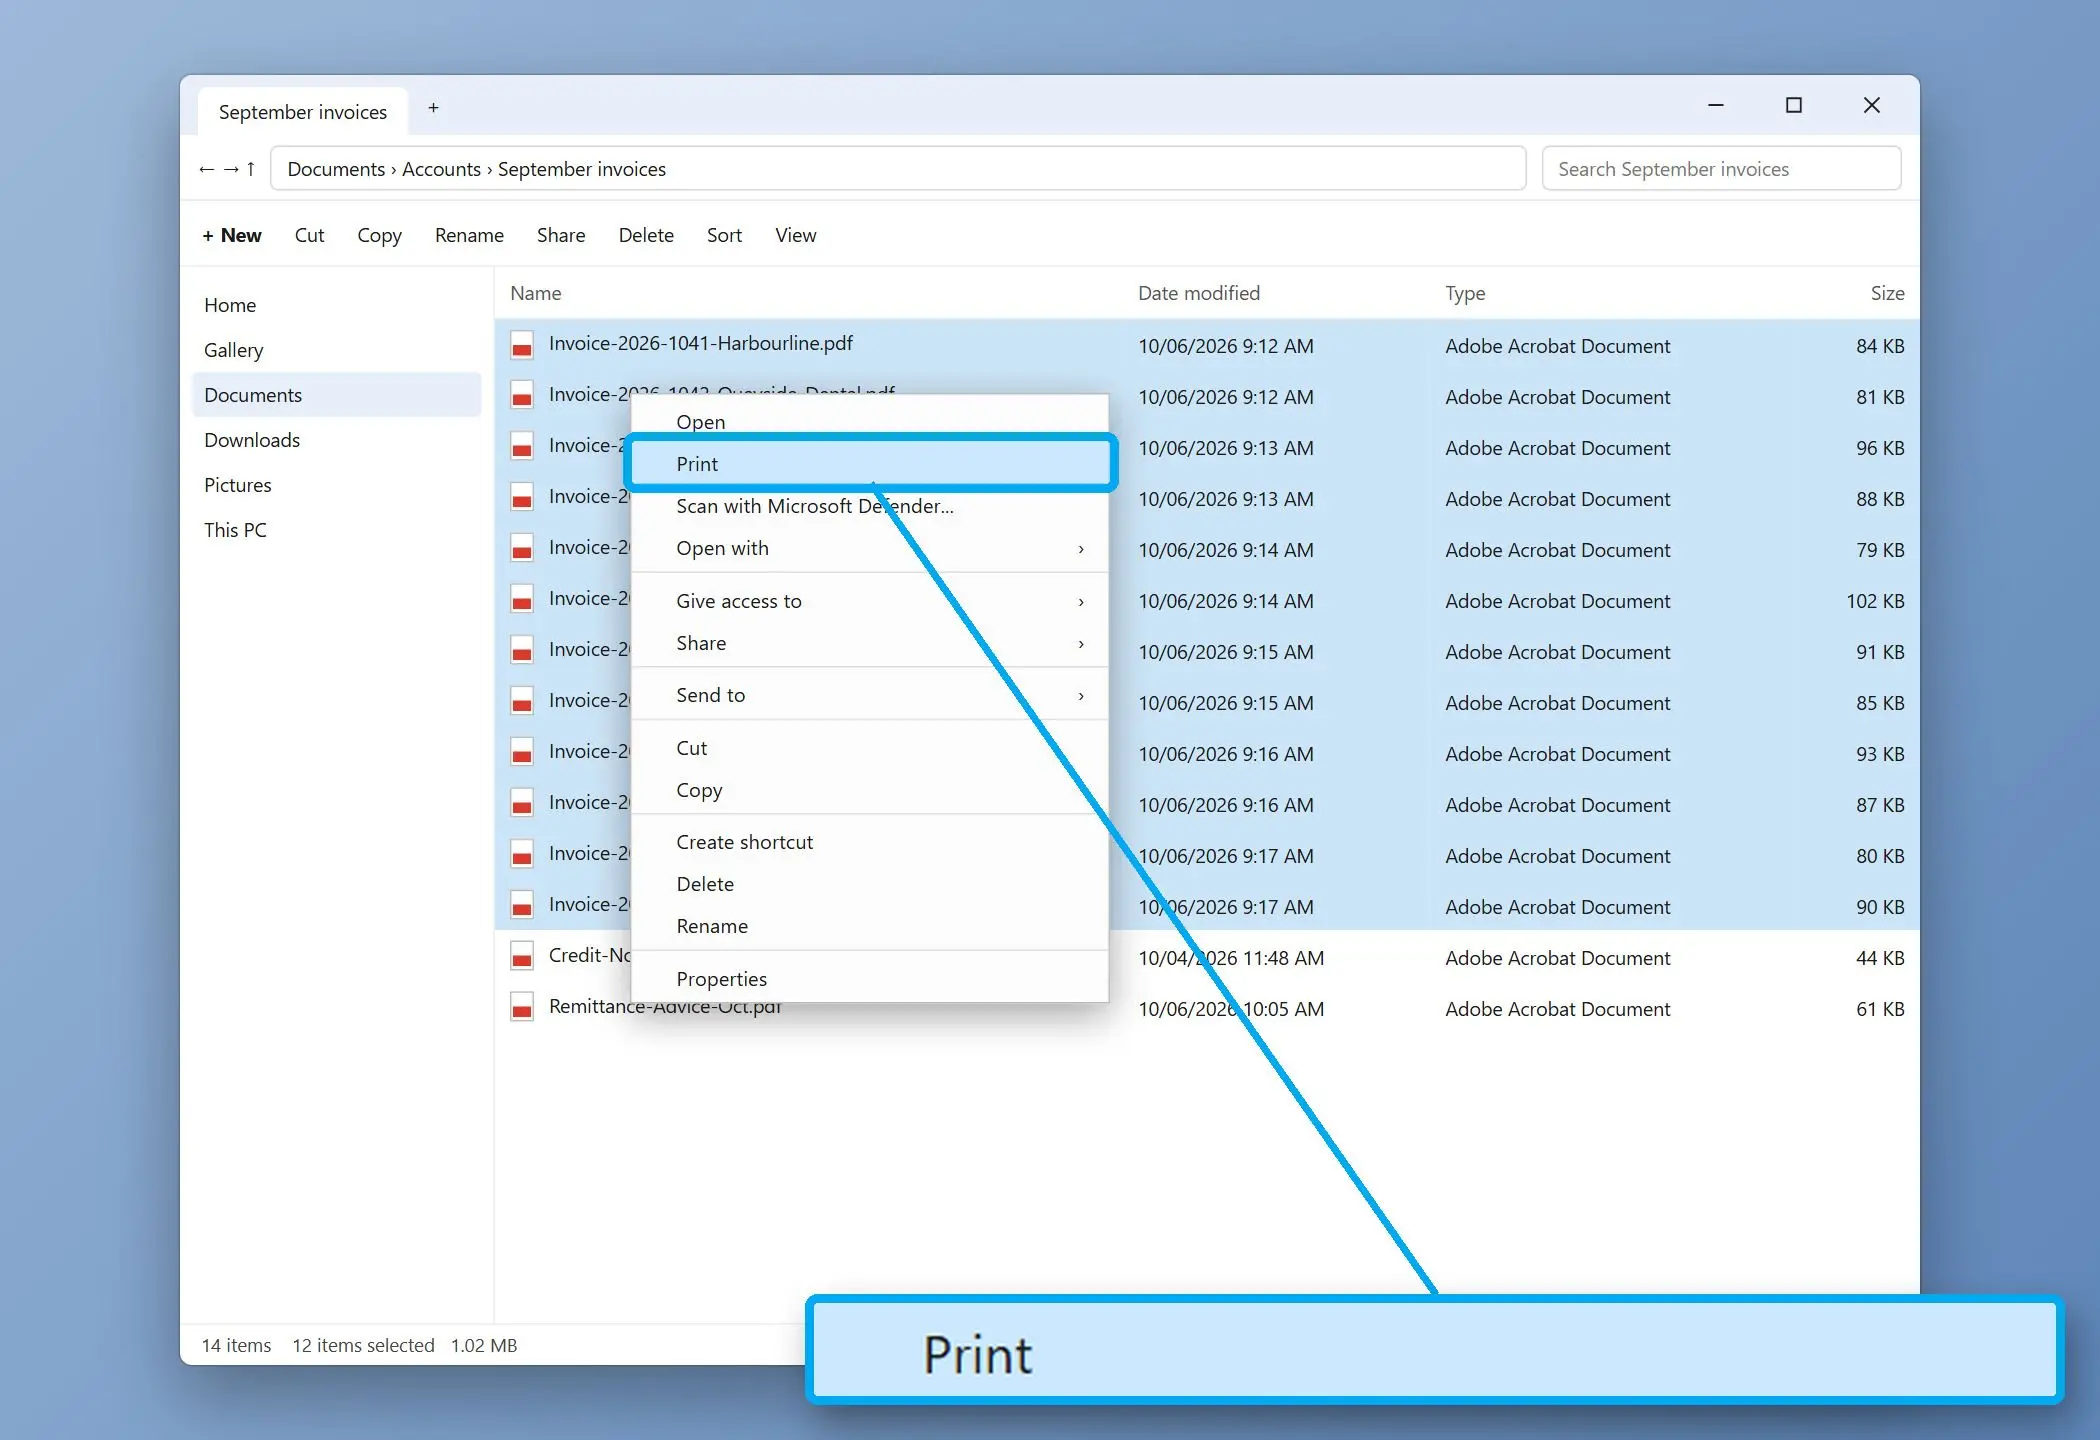This screenshot has height=1440, width=2100.
Task: Select the September invoices tab
Action: (303, 112)
